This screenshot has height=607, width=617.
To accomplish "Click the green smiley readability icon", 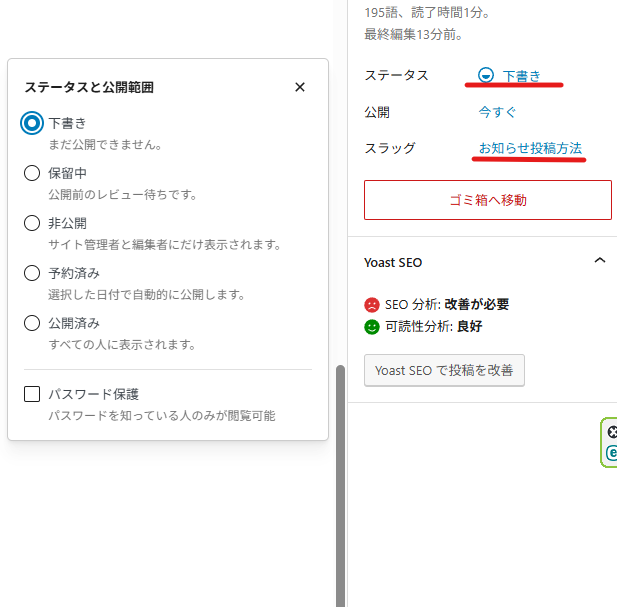I will (372, 326).
